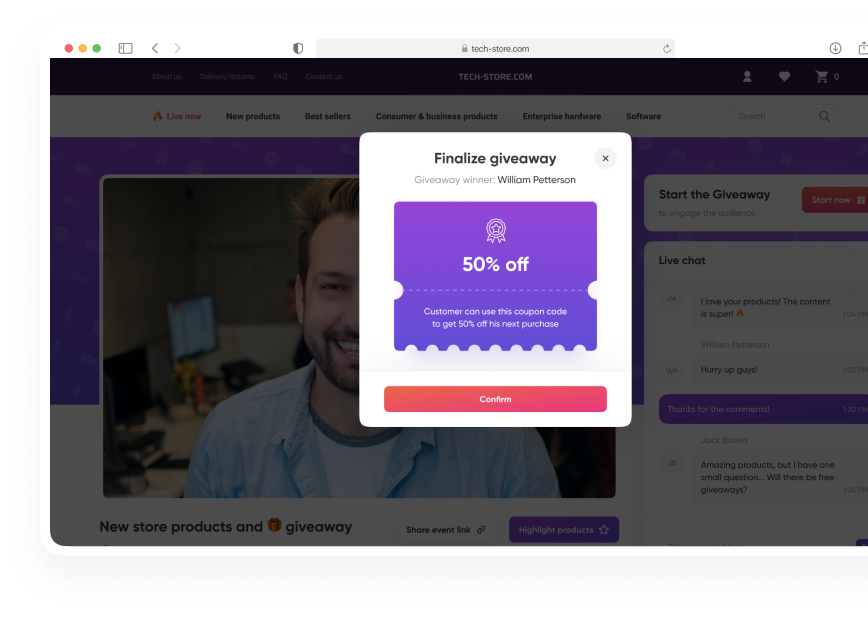Close the Finalize giveaway dialog
The height and width of the screenshot is (617, 868).
[605, 158]
